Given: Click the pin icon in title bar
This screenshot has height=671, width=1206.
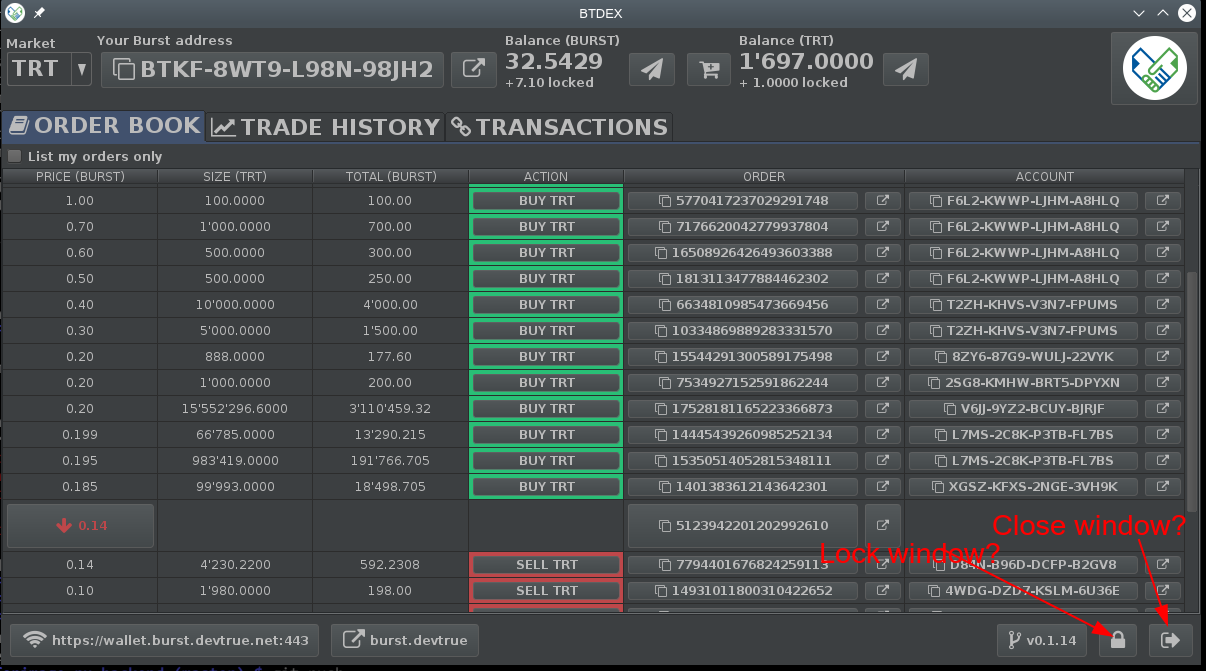Looking at the screenshot, I should (x=39, y=13).
